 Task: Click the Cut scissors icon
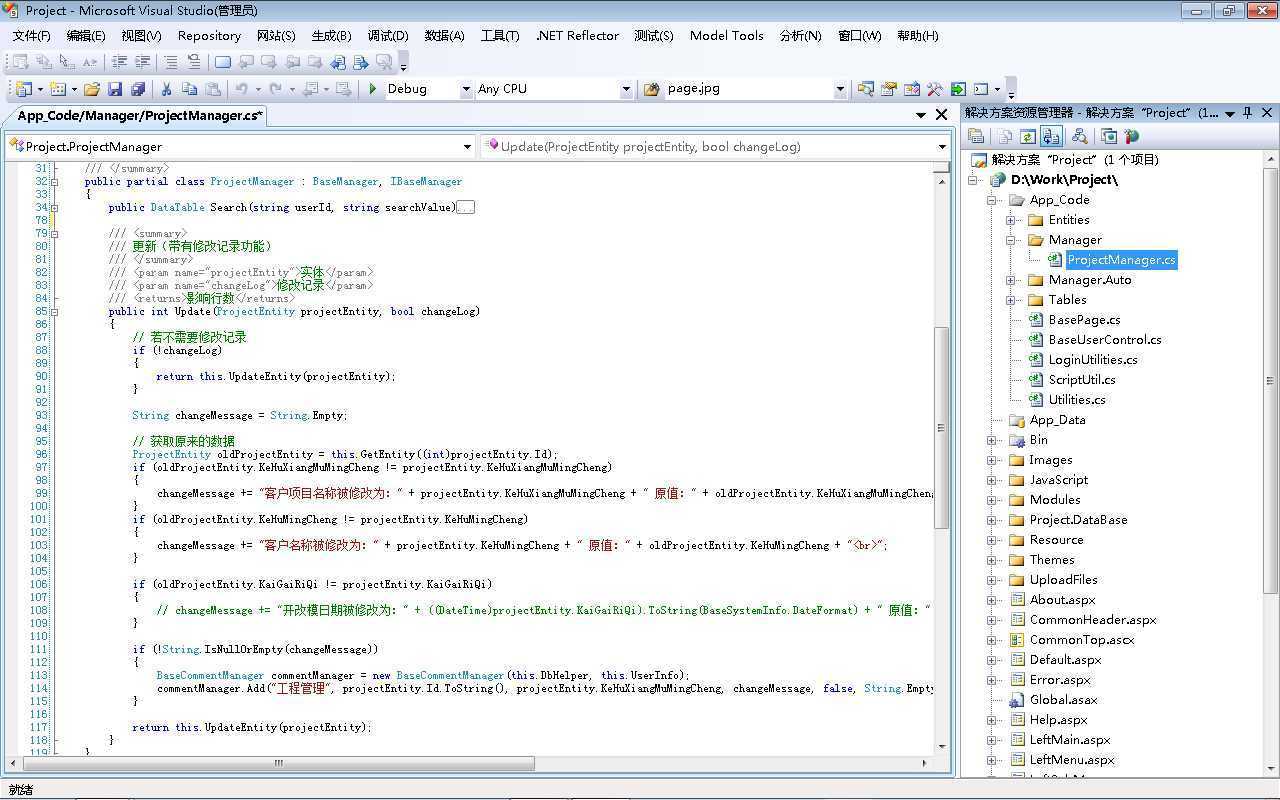166,89
